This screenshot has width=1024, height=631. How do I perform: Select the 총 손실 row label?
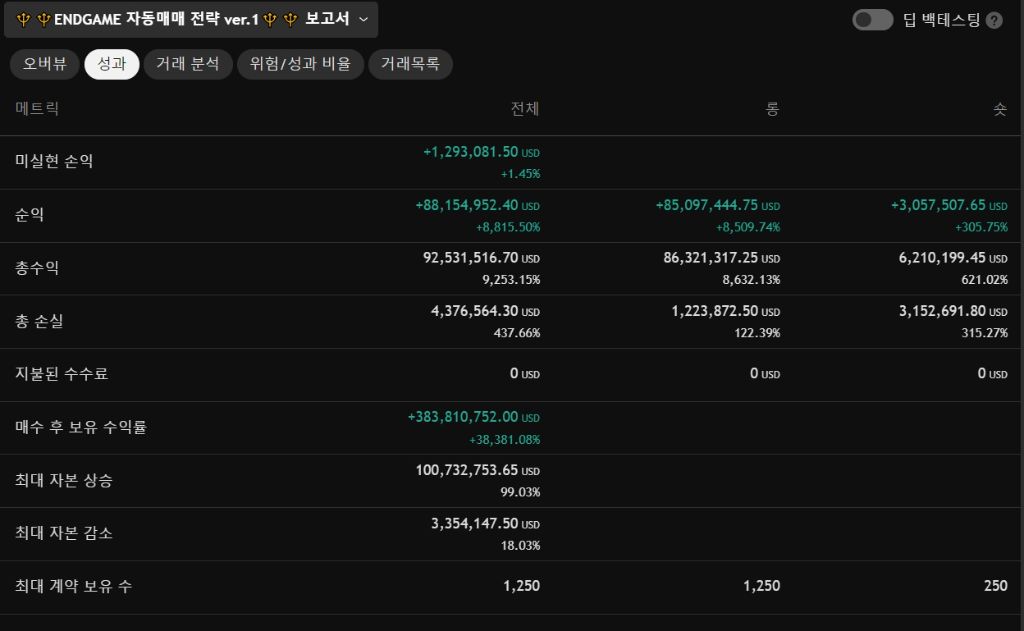pos(39,321)
